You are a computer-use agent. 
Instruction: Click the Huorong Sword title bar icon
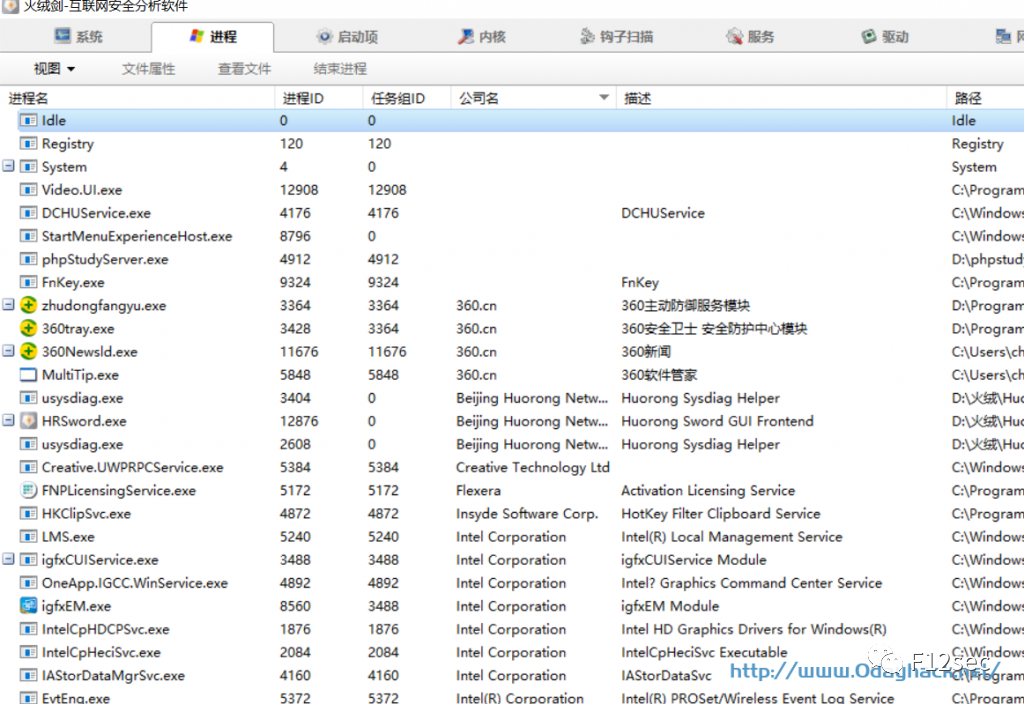coord(9,6)
